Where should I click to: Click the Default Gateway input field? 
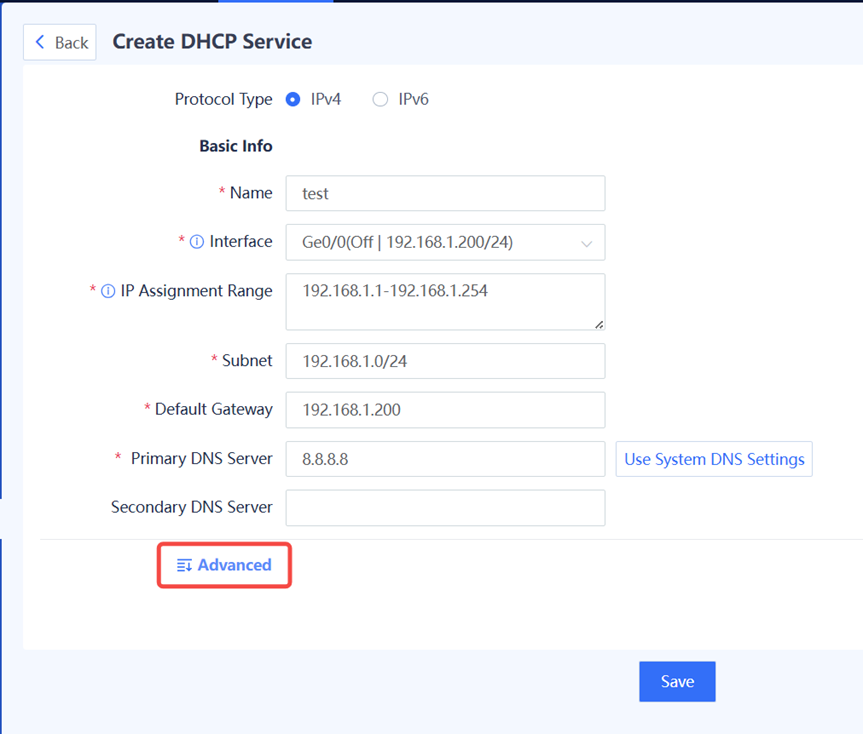[x=445, y=410]
